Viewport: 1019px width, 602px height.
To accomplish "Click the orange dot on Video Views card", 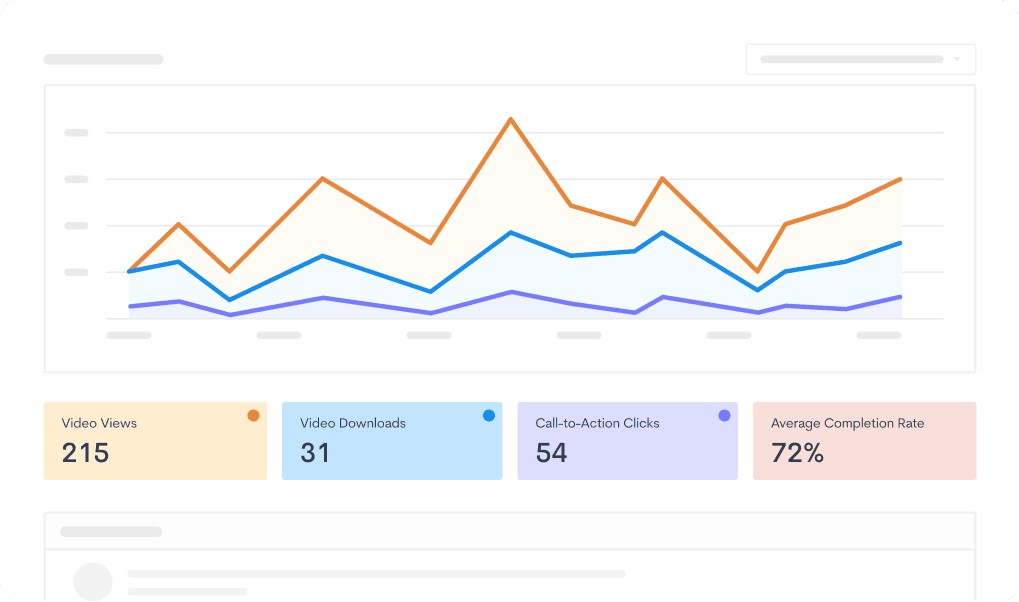I will pyautogui.click(x=253, y=415).
